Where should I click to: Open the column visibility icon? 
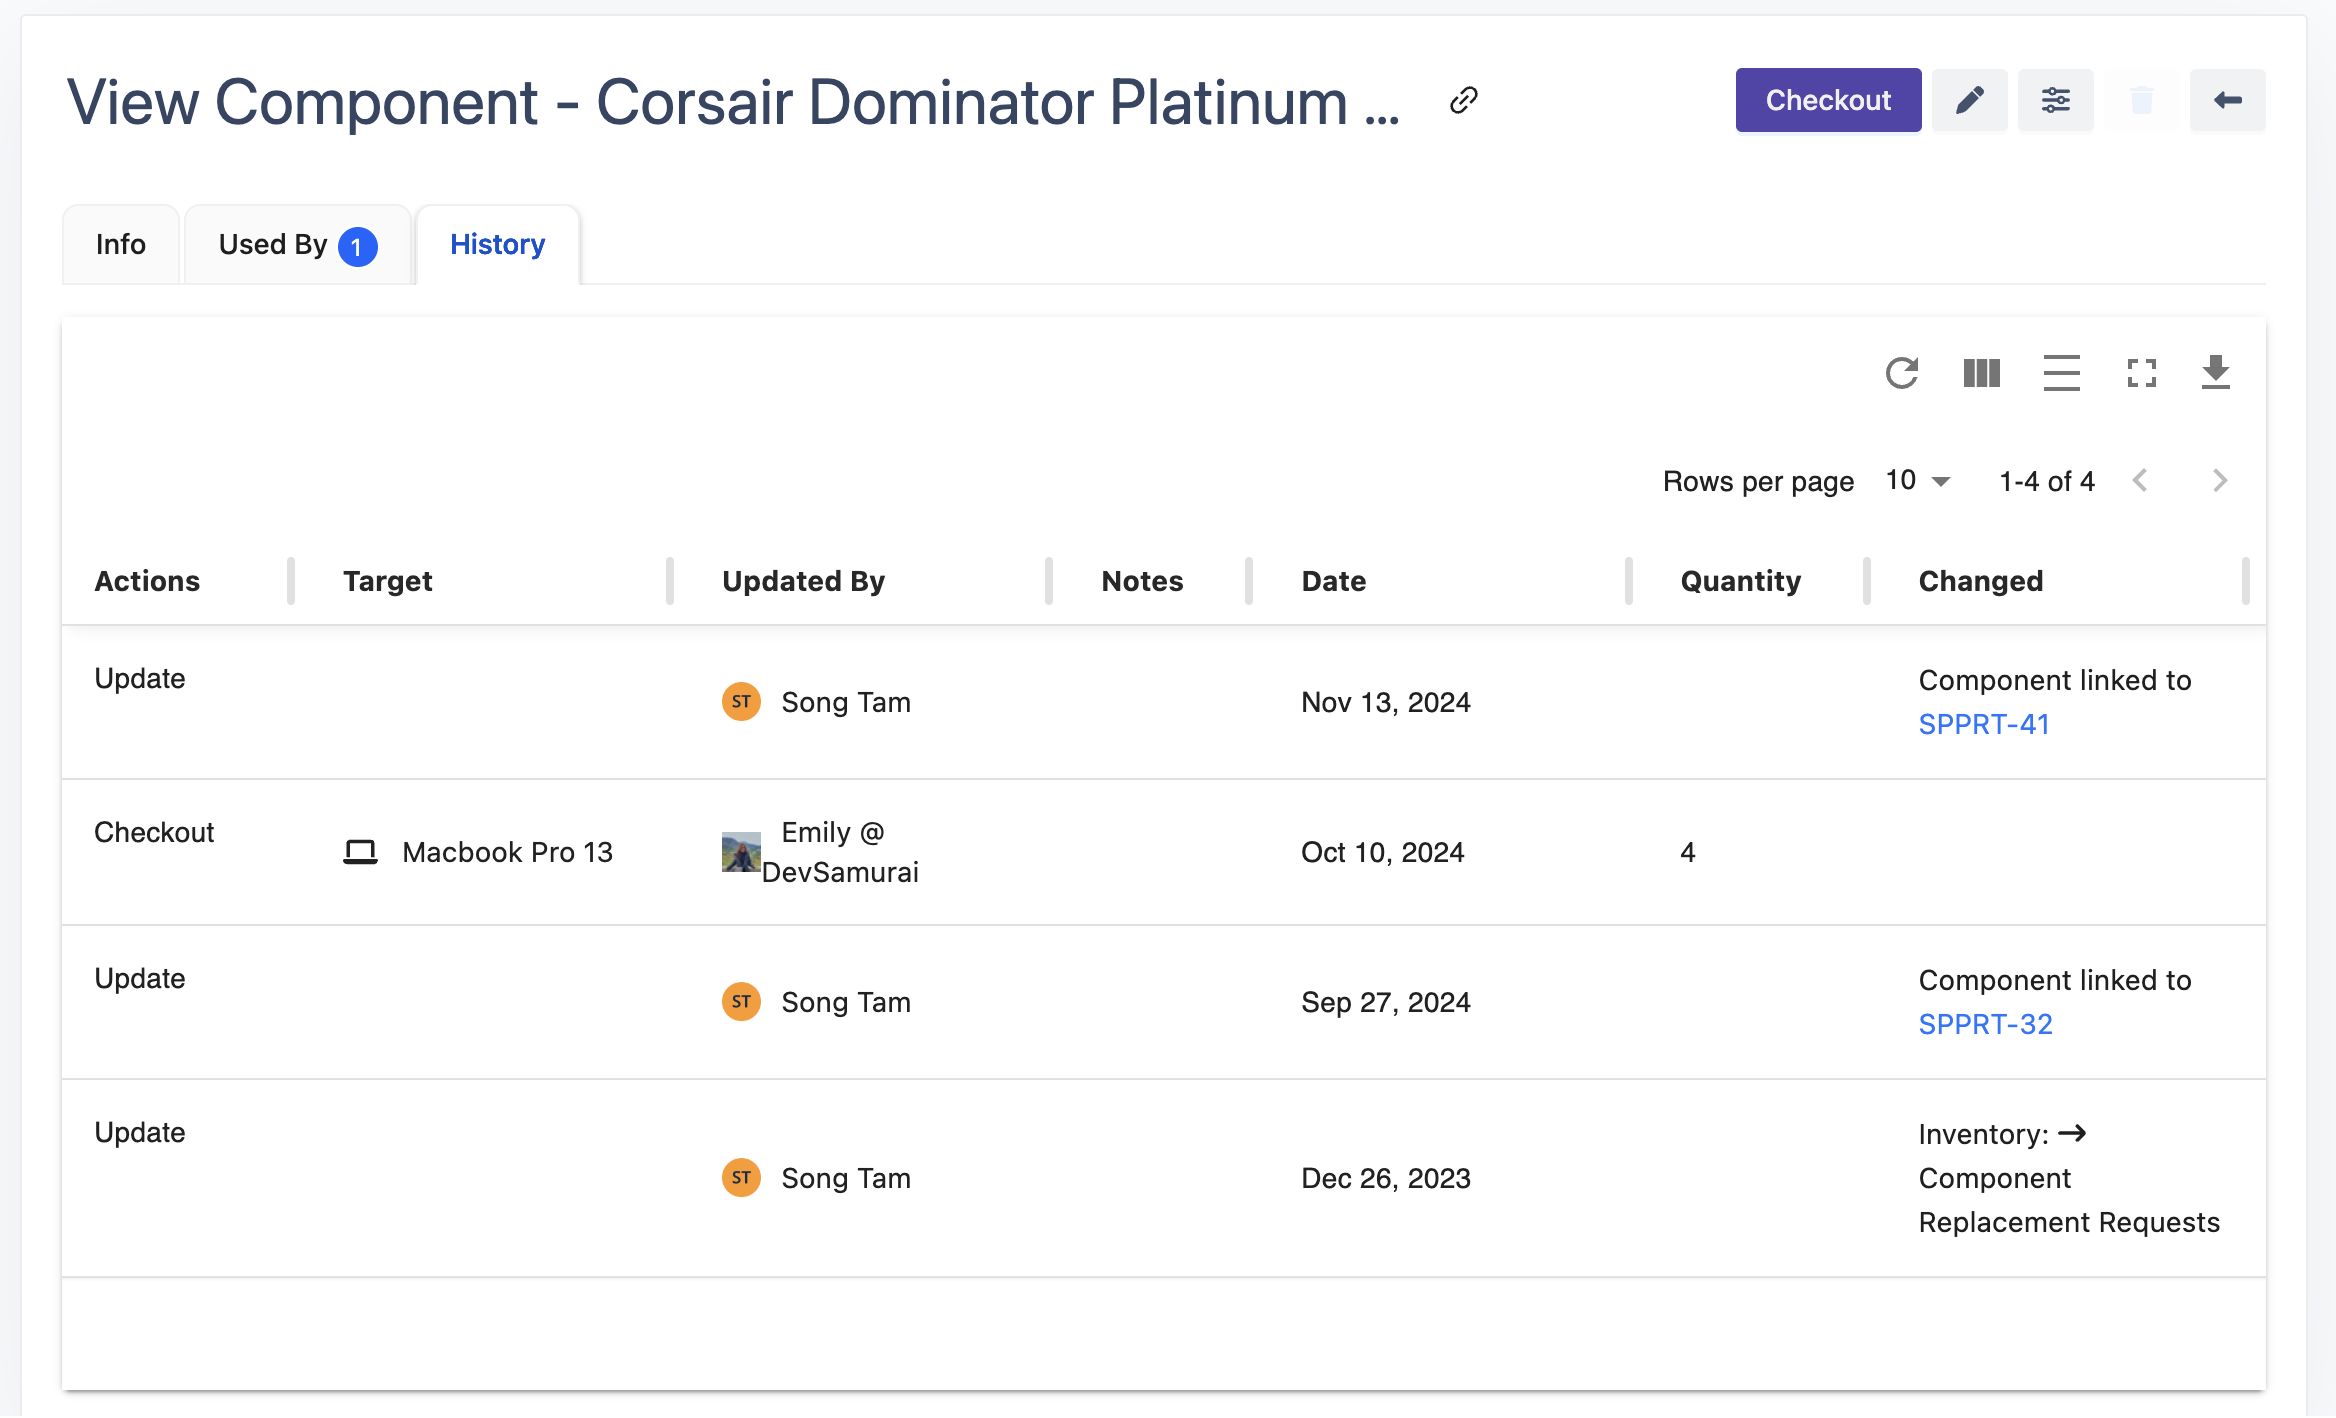click(1981, 373)
